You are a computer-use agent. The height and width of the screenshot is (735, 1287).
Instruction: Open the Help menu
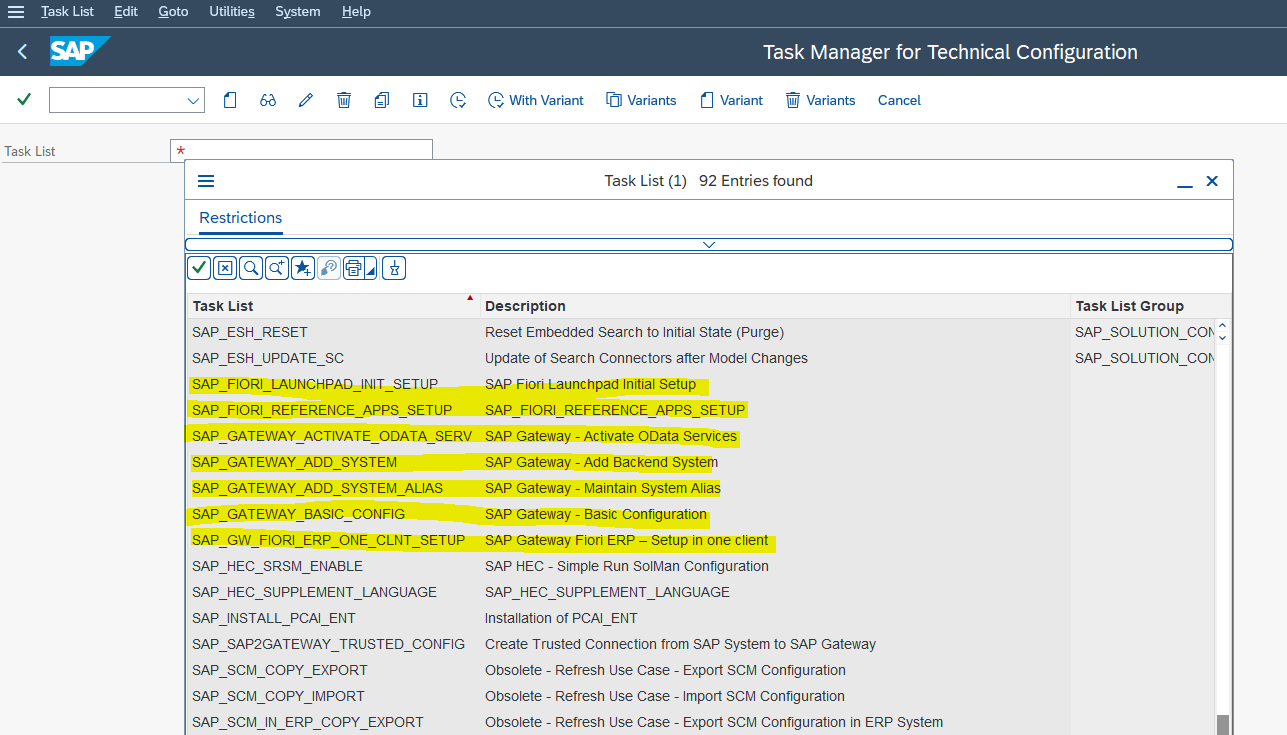[356, 12]
